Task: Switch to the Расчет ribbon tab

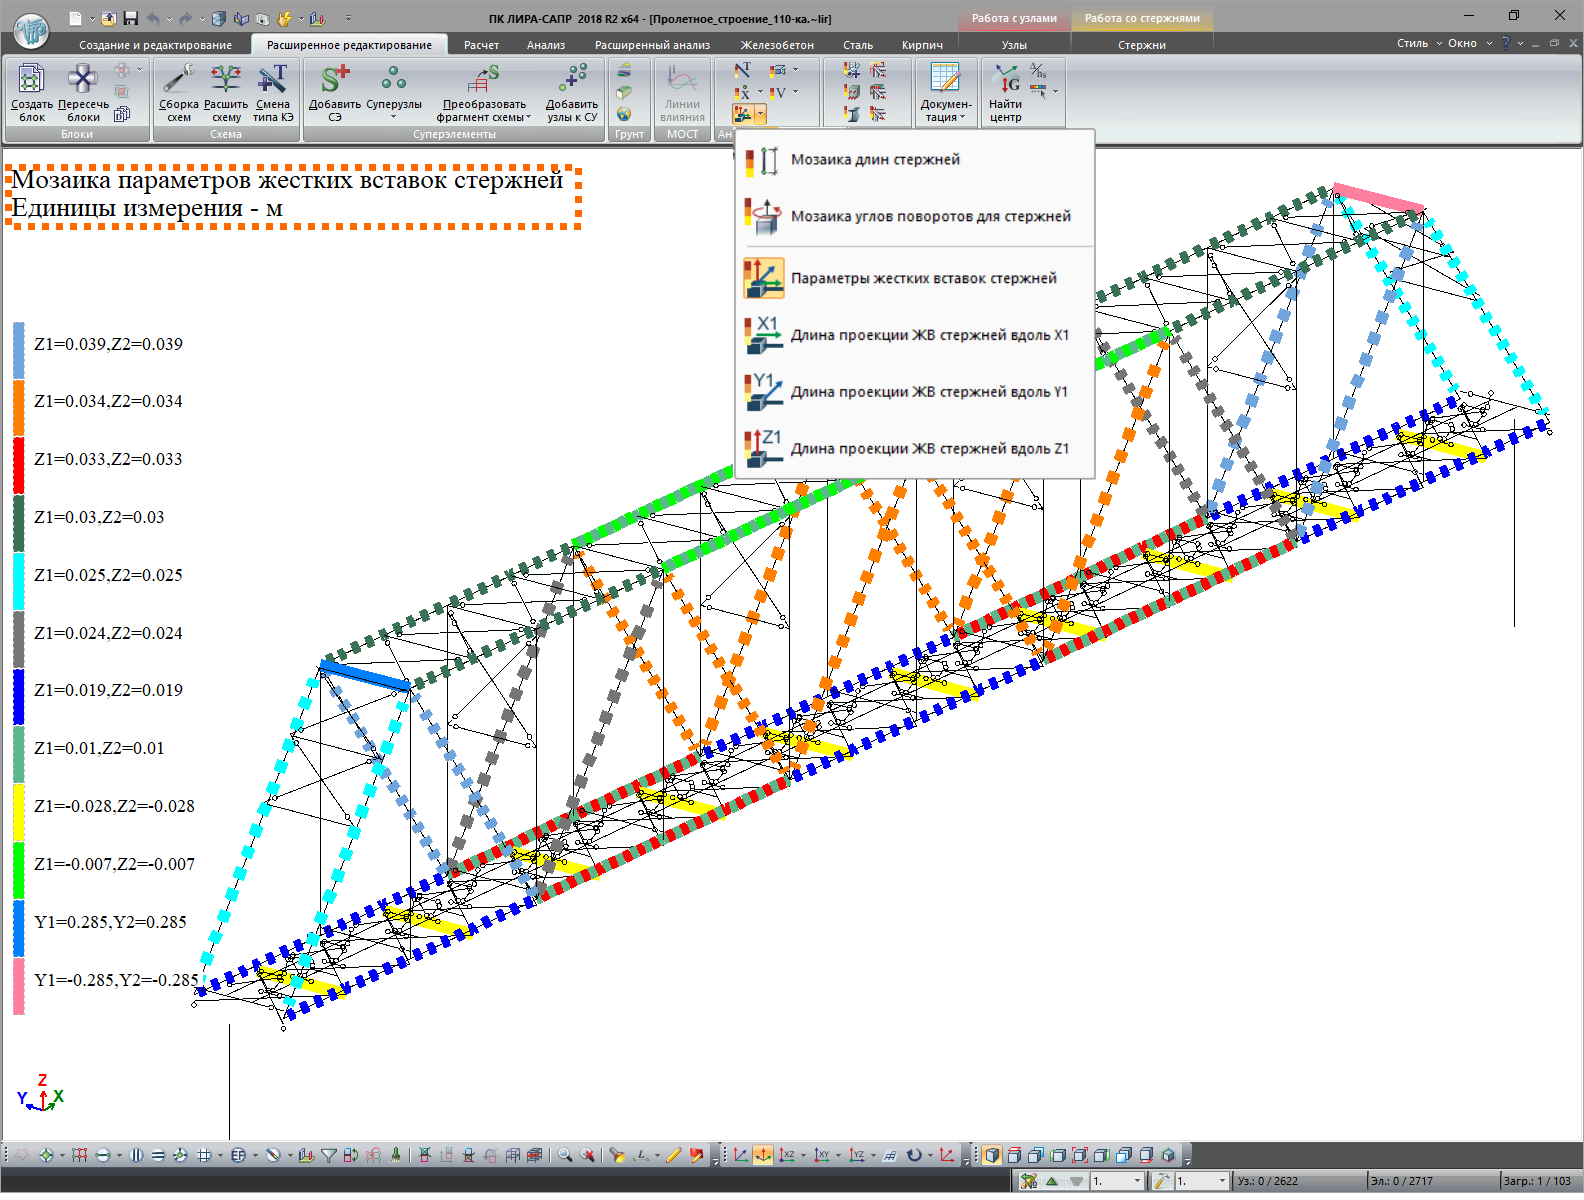Action: 481,45
